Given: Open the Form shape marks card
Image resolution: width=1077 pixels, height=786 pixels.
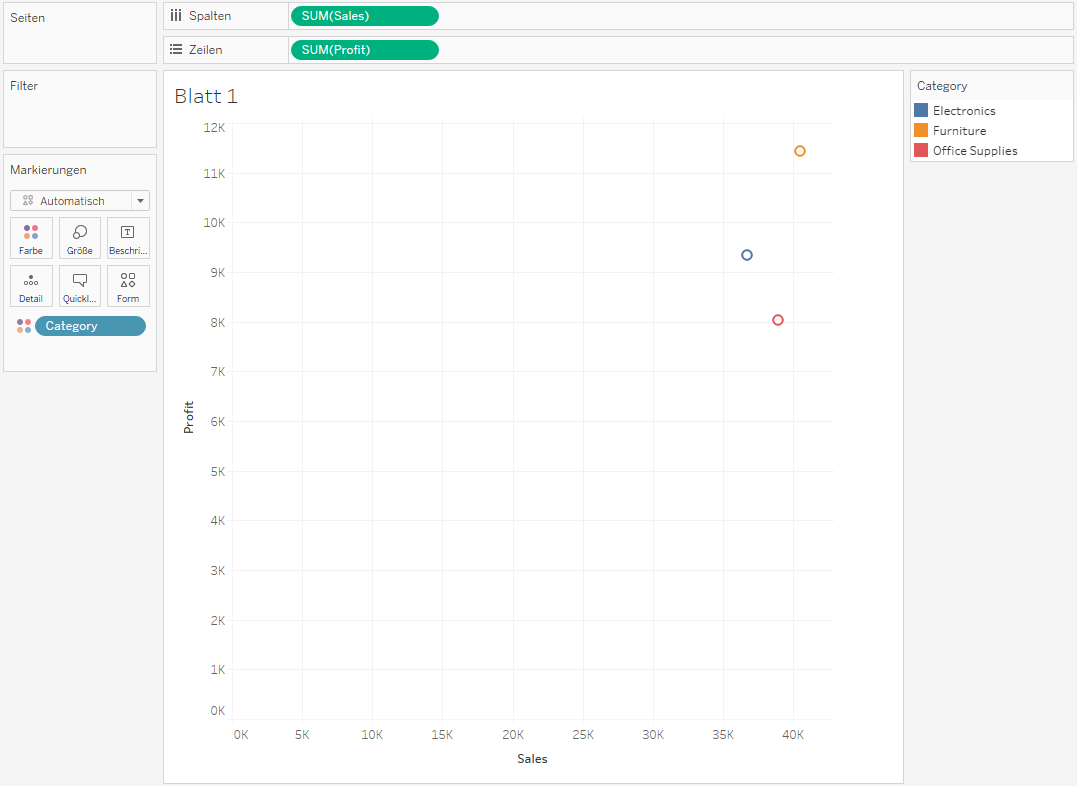Looking at the screenshot, I should [x=128, y=286].
